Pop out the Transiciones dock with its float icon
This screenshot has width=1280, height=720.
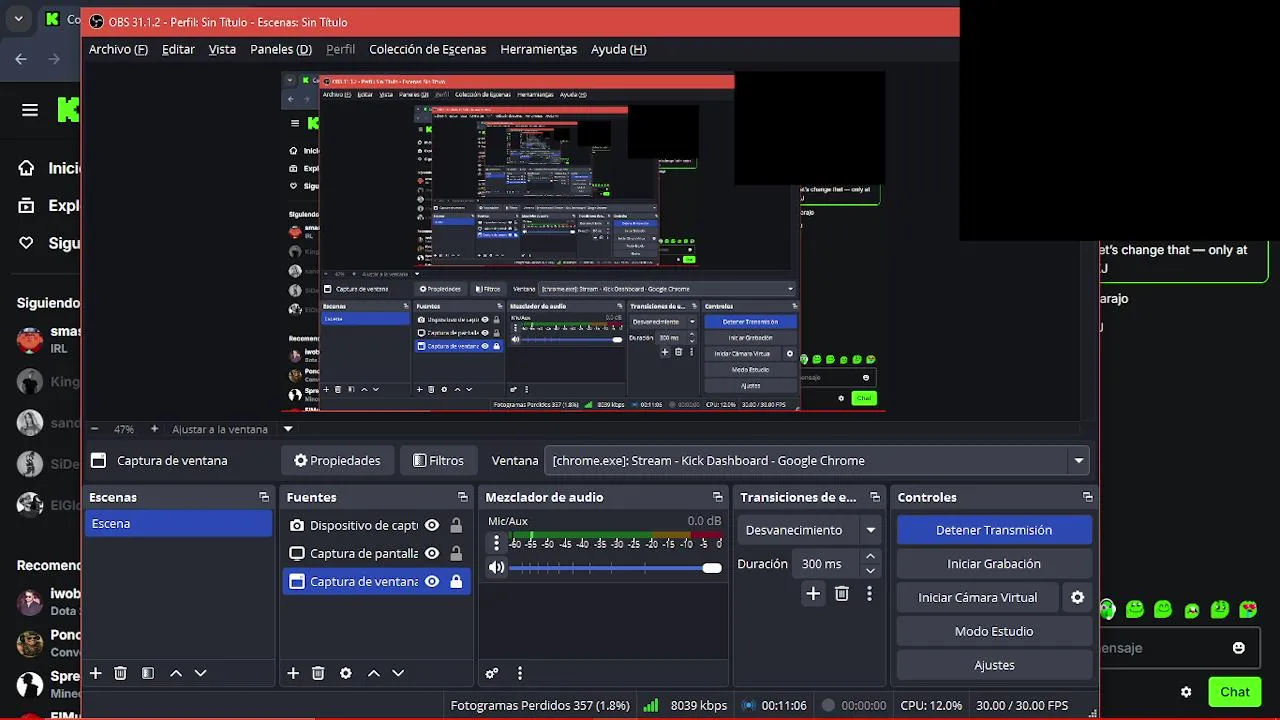(x=875, y=497)
